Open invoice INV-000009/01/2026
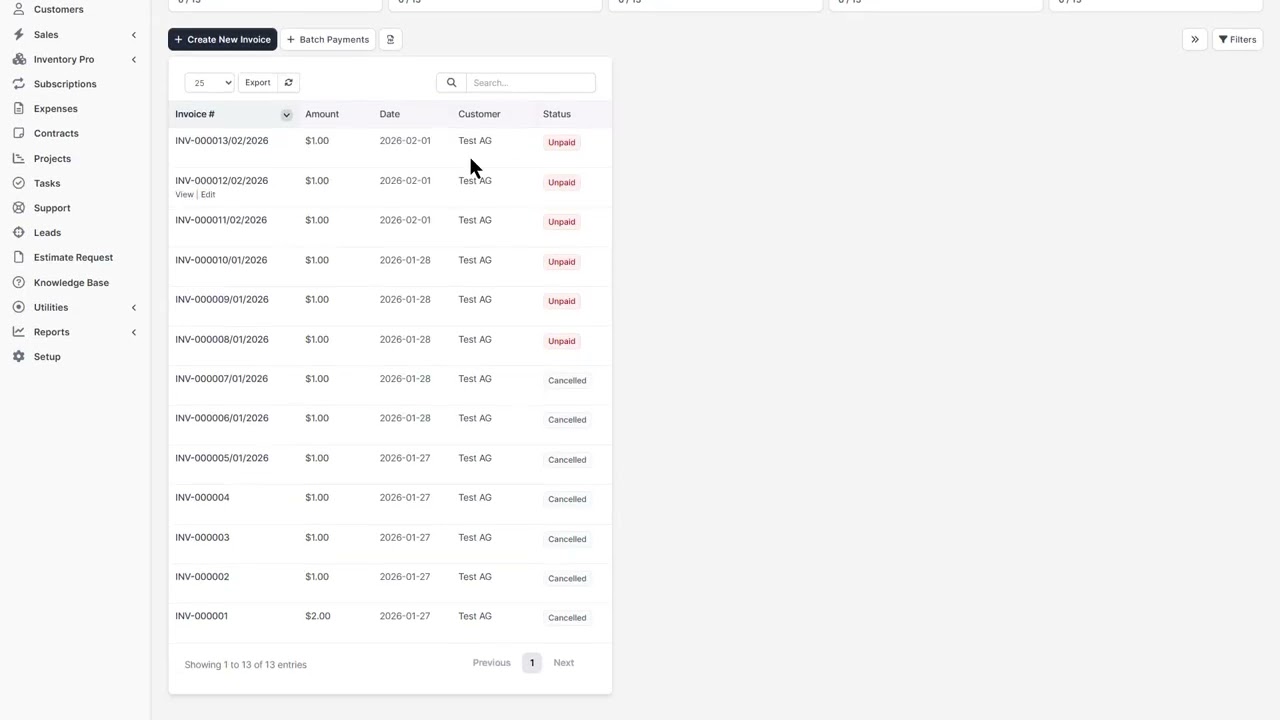The width and height of the screenshot is (1280, 720). [222, 299]
